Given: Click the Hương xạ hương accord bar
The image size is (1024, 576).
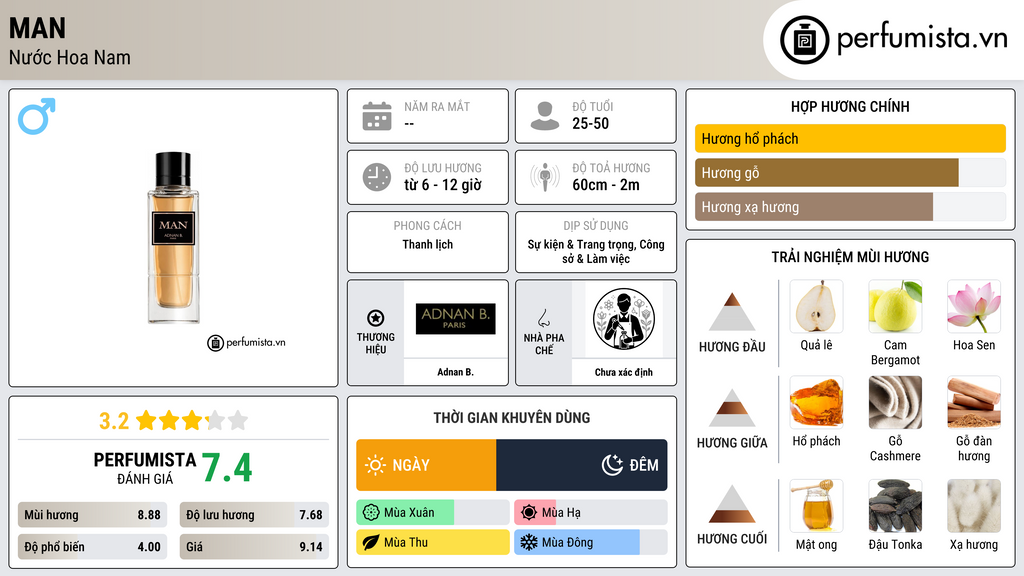Looking at the screenshot, I should pos(850,206).
